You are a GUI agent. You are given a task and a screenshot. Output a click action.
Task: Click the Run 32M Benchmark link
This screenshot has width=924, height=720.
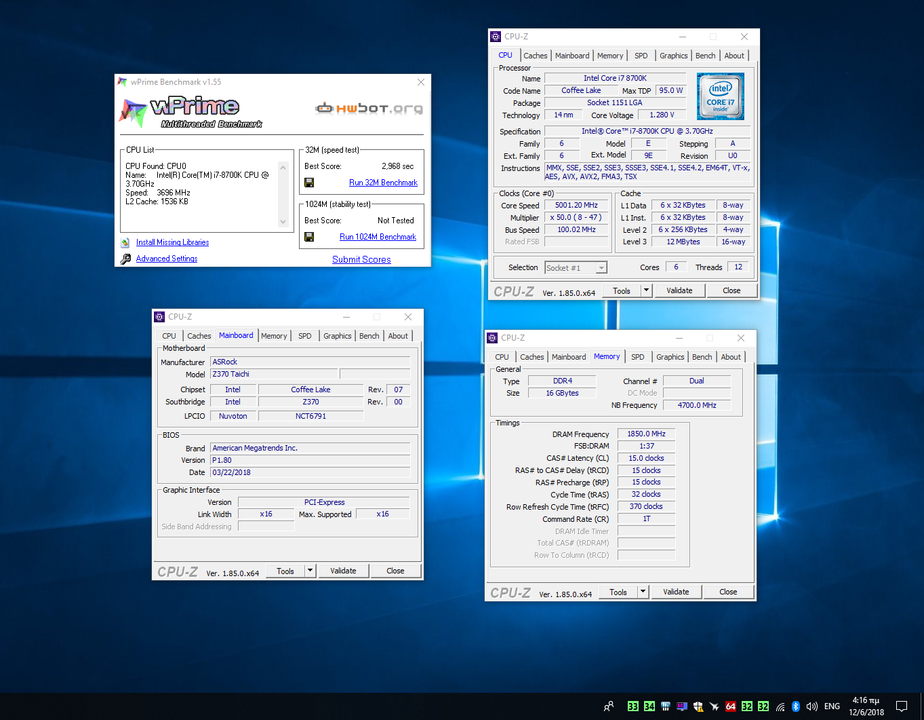click(383, 183)
